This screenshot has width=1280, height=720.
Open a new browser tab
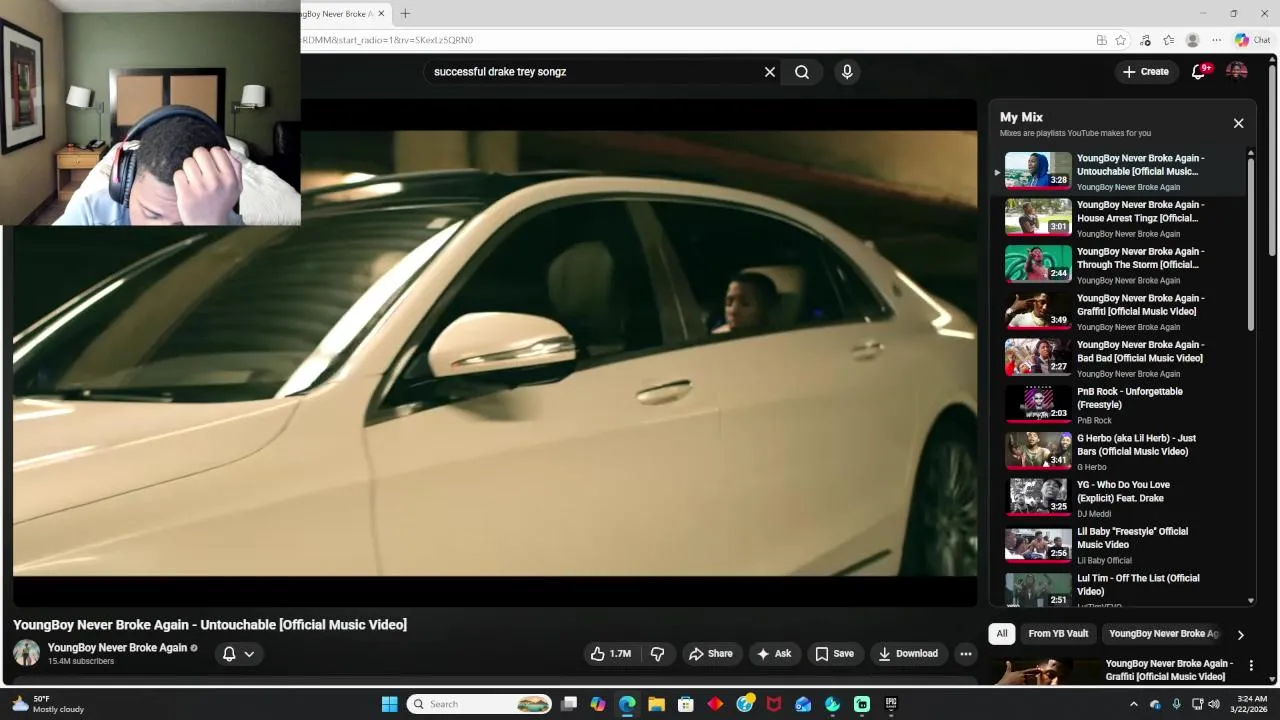pos(405,14)
